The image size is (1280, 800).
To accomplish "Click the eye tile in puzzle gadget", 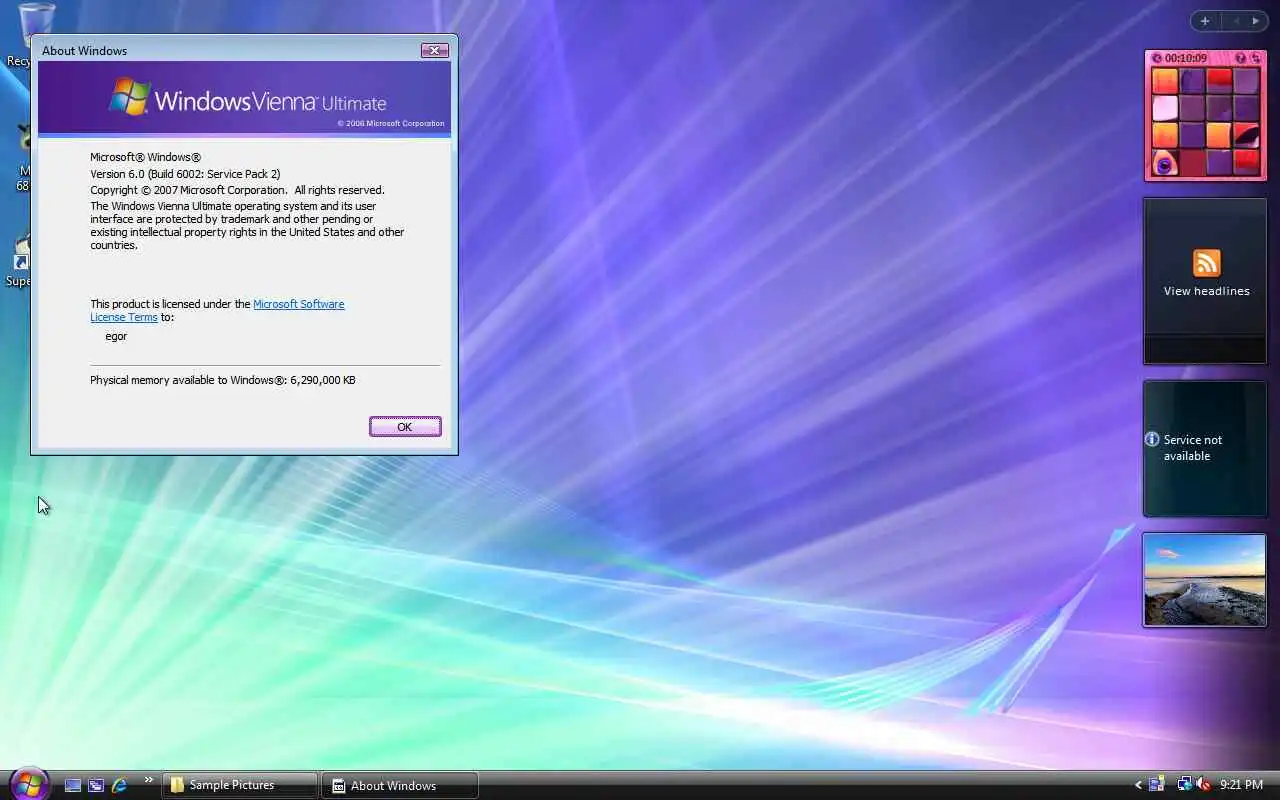I will [1164, 162].
